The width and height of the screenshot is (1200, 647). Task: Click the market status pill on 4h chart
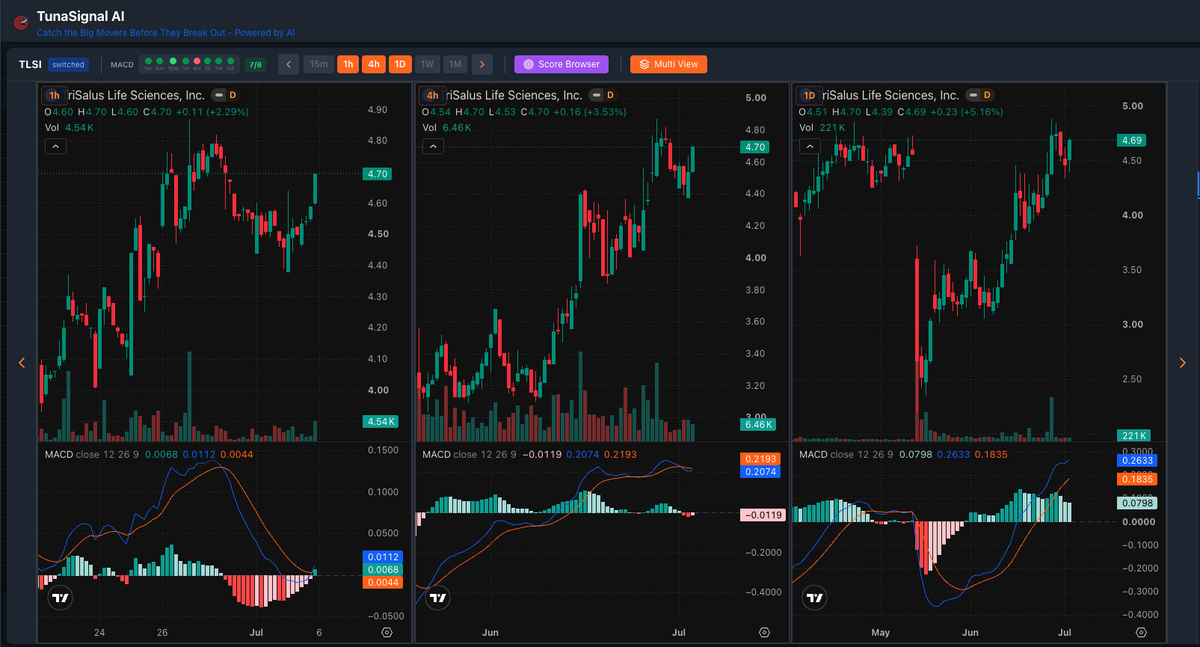(x=595, y=95)
